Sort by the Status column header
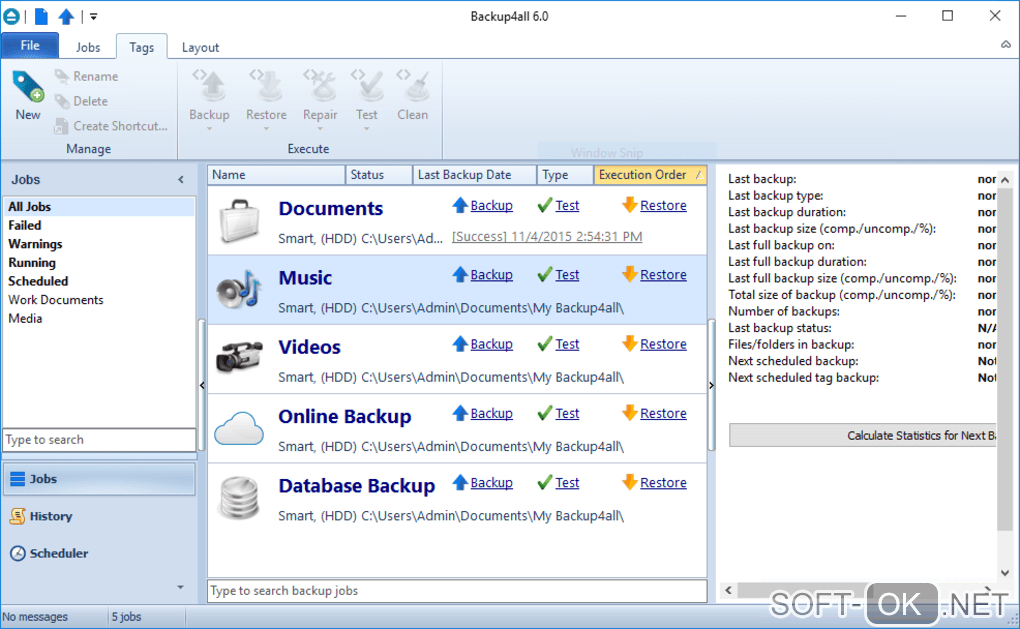The height and width of the screenshot is (629, 1020). (379, 175)
